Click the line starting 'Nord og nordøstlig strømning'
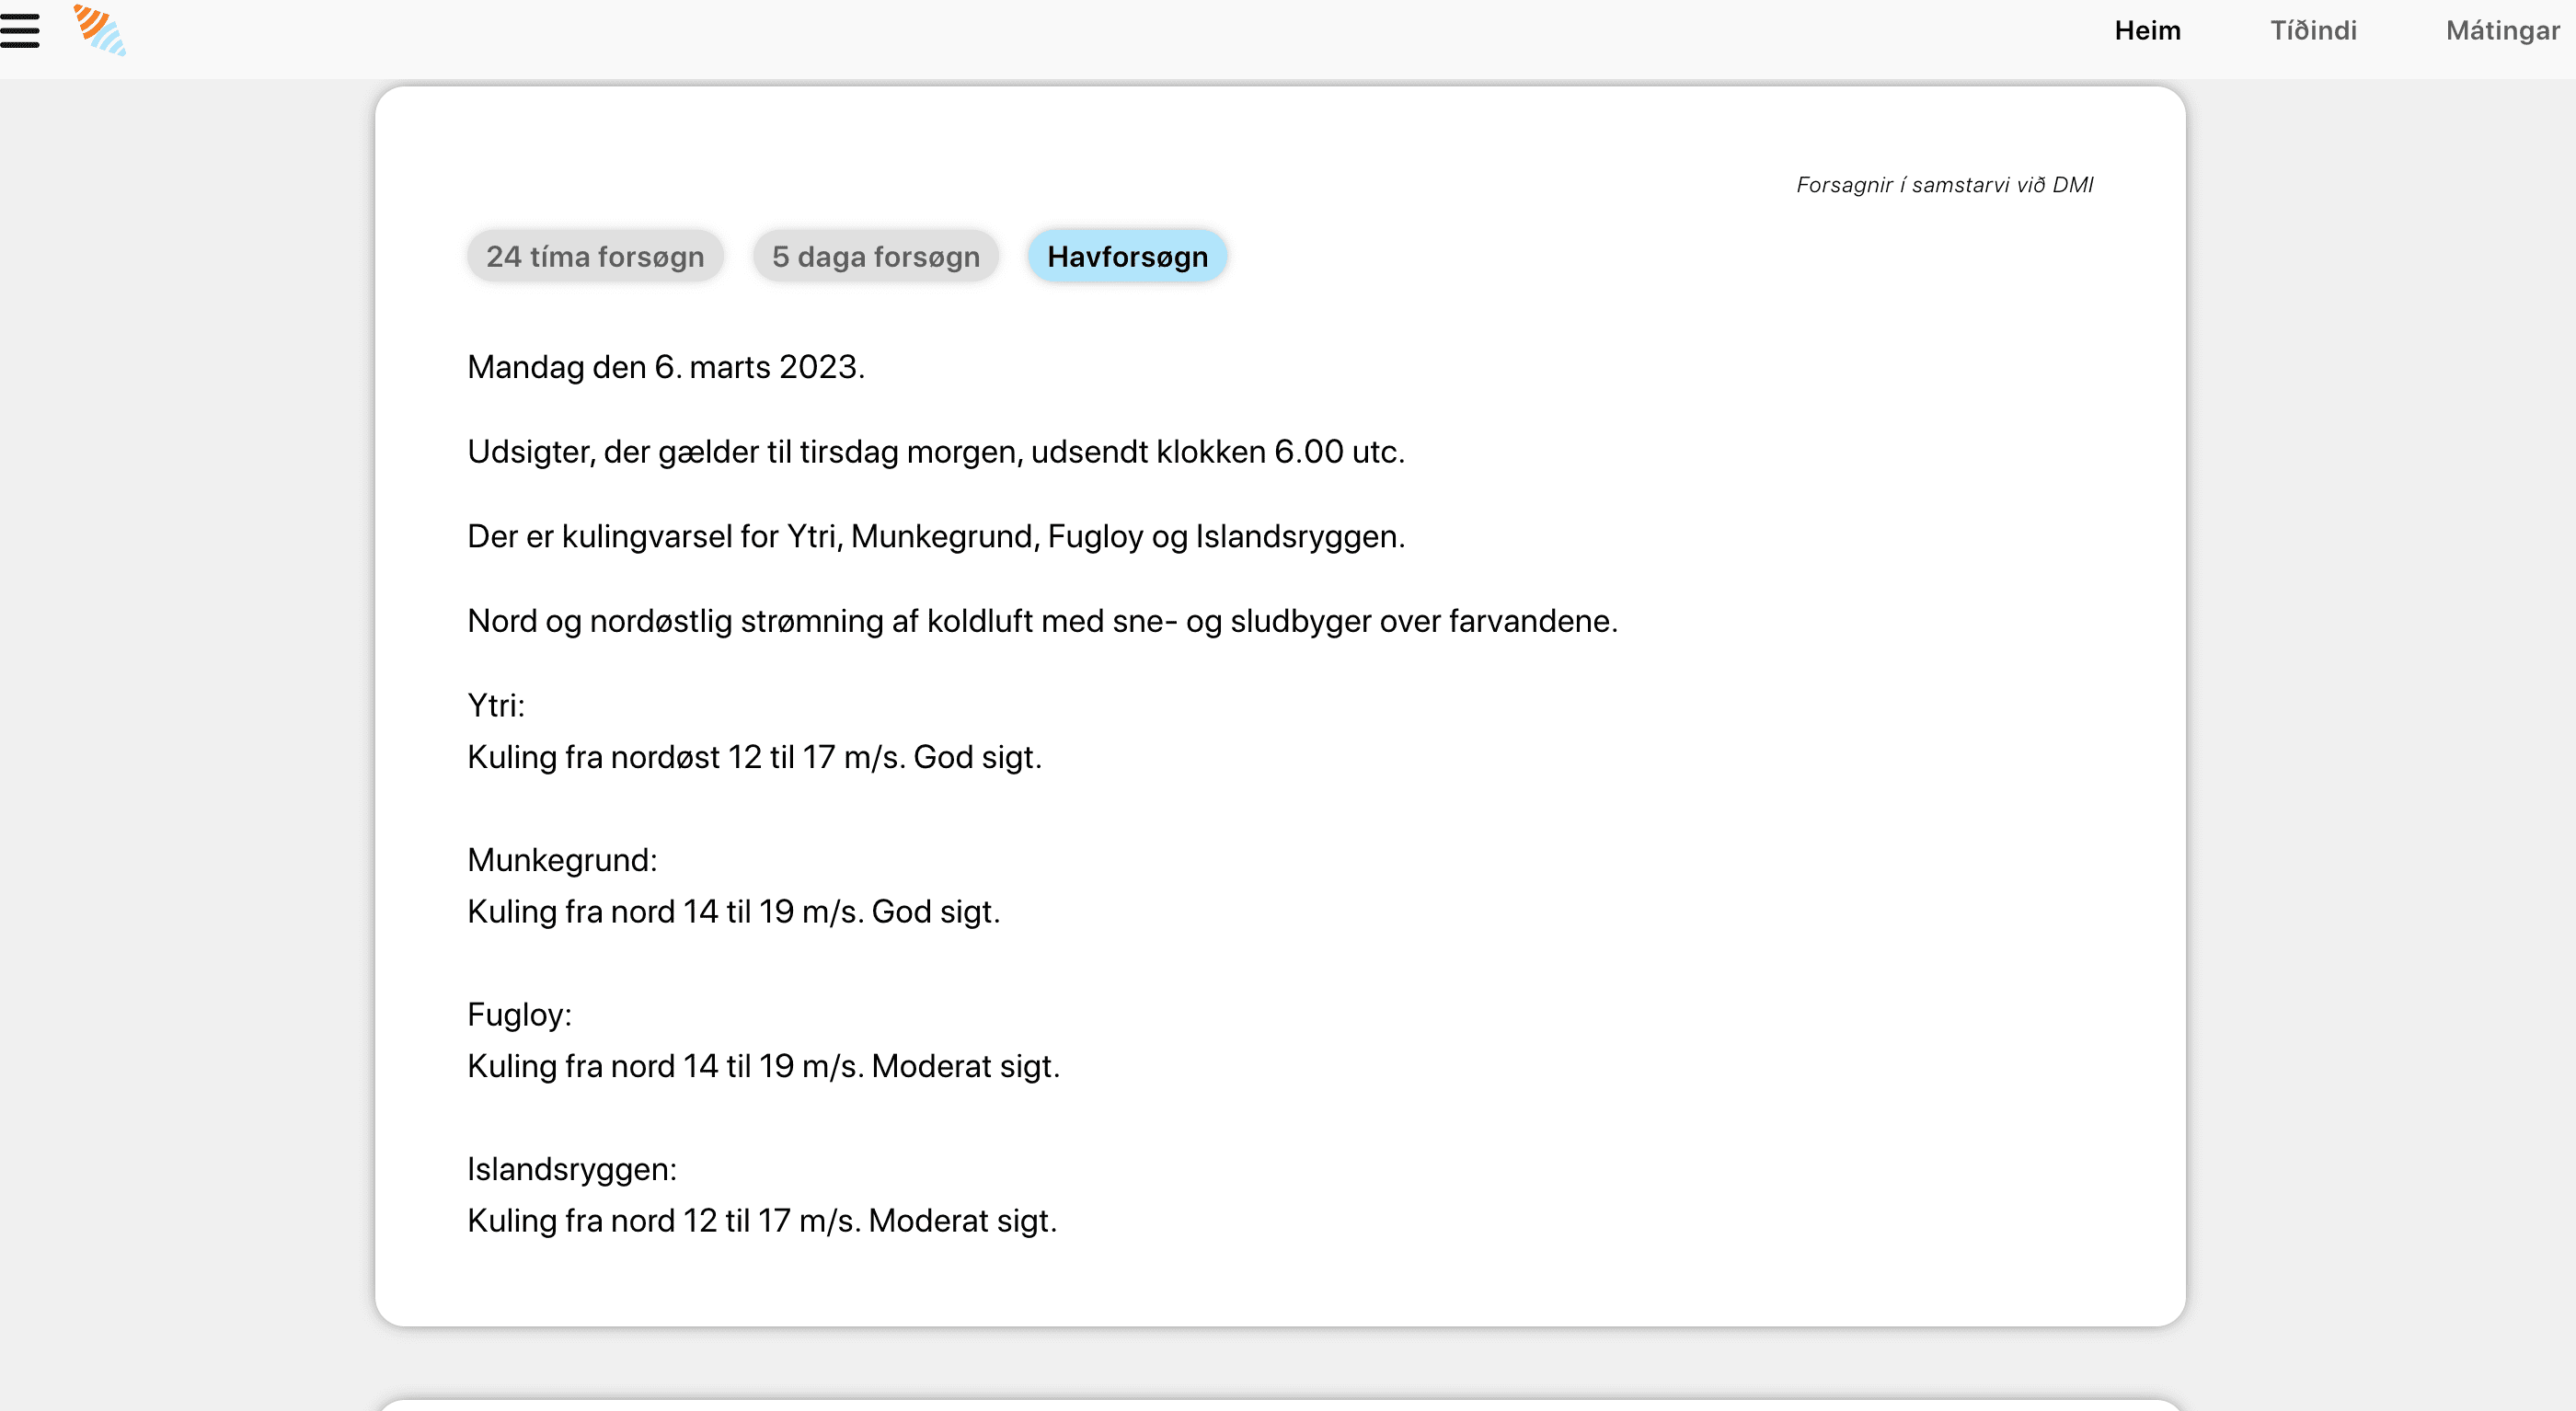 coord(1042,621)
